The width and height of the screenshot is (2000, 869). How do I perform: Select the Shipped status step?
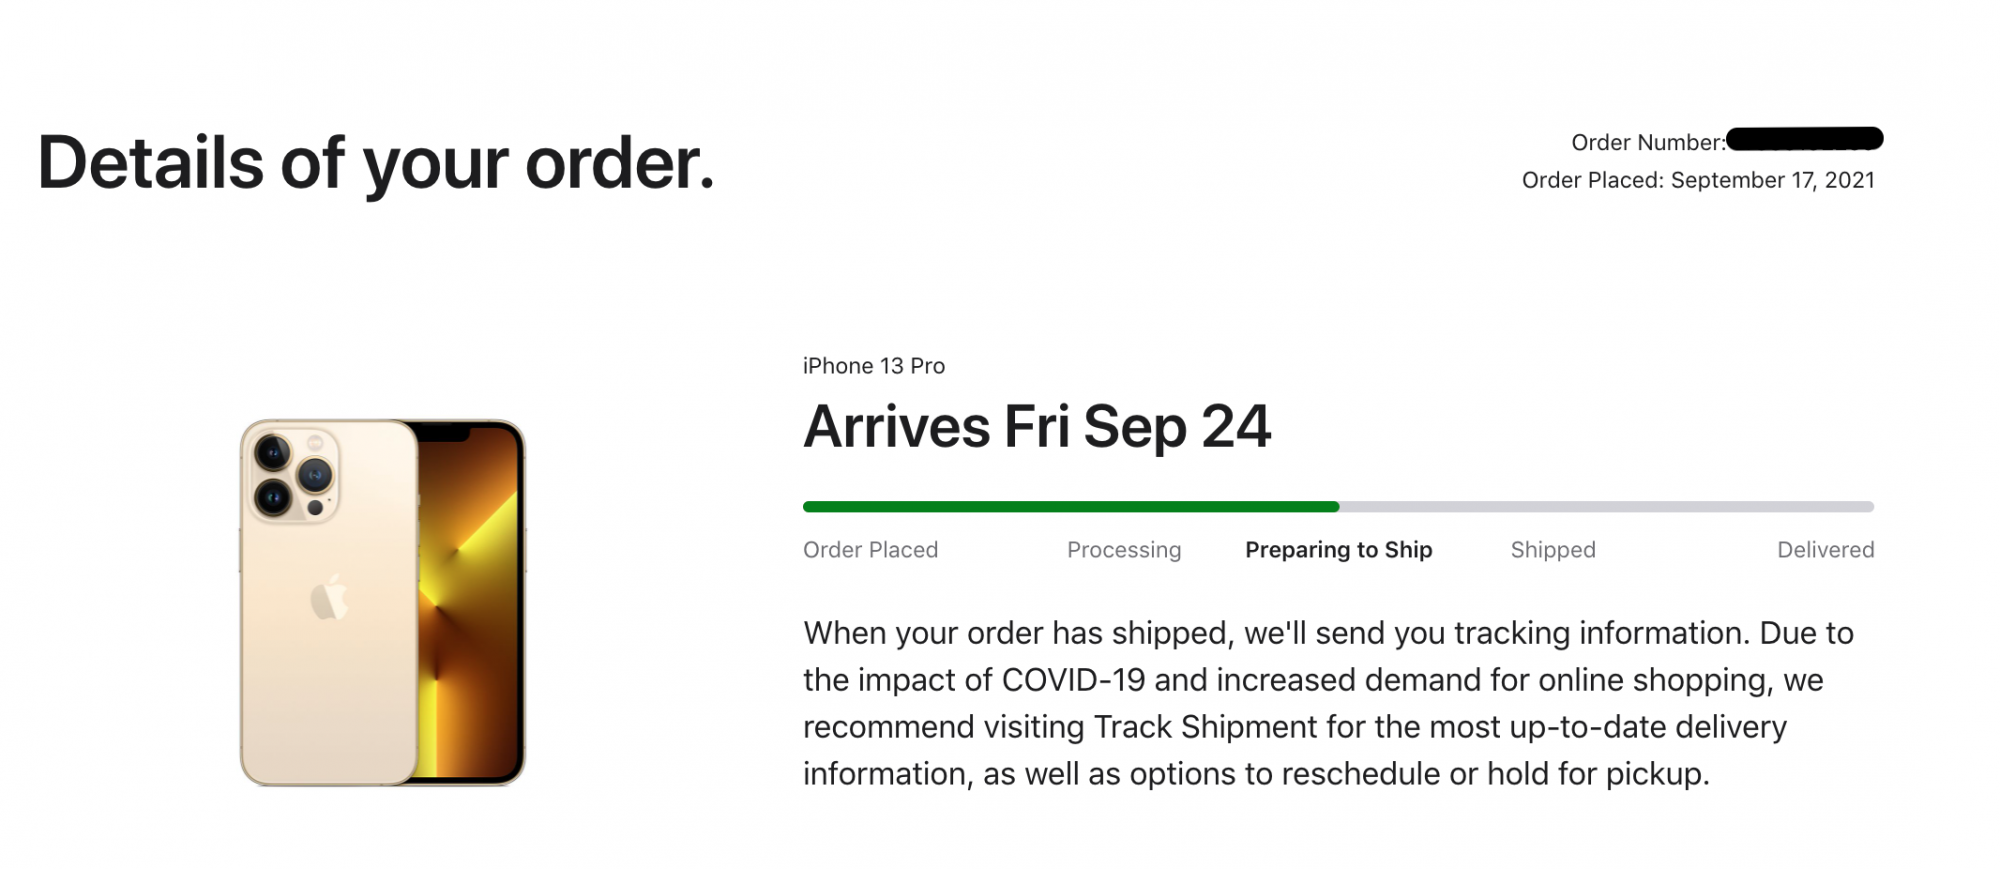pyautogui.click(x=1553, y=550)
